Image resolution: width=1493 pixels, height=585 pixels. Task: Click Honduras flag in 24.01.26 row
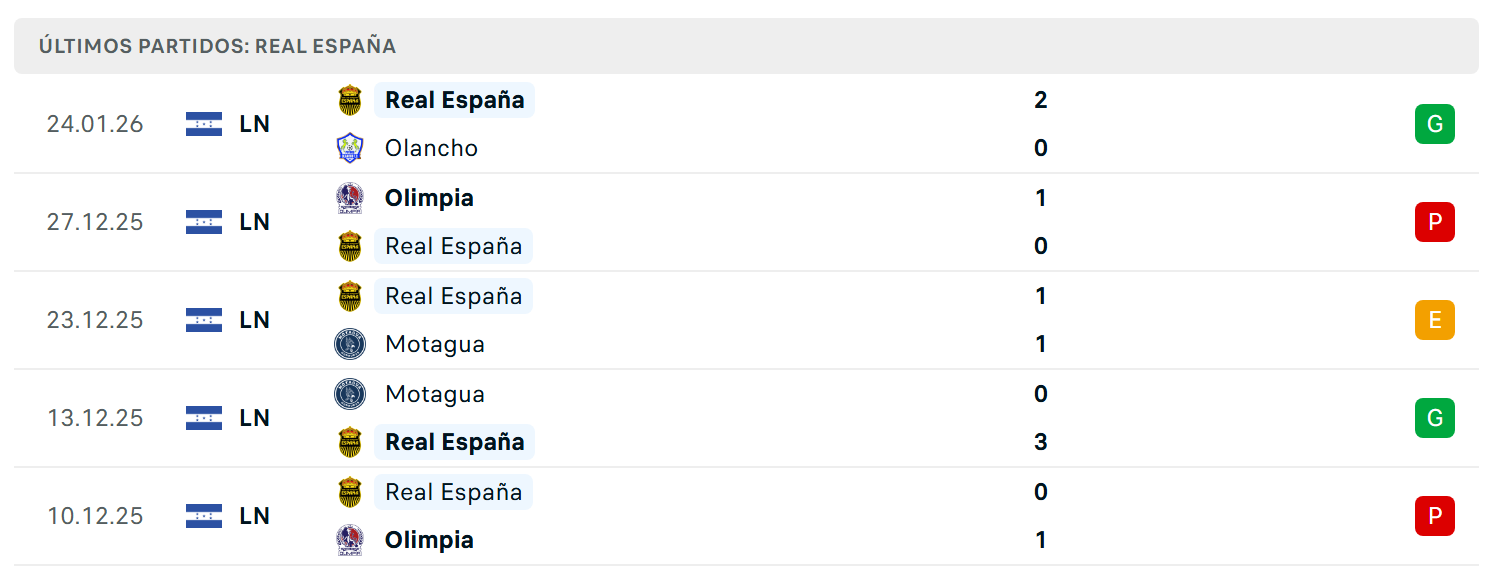pos(204,124)
